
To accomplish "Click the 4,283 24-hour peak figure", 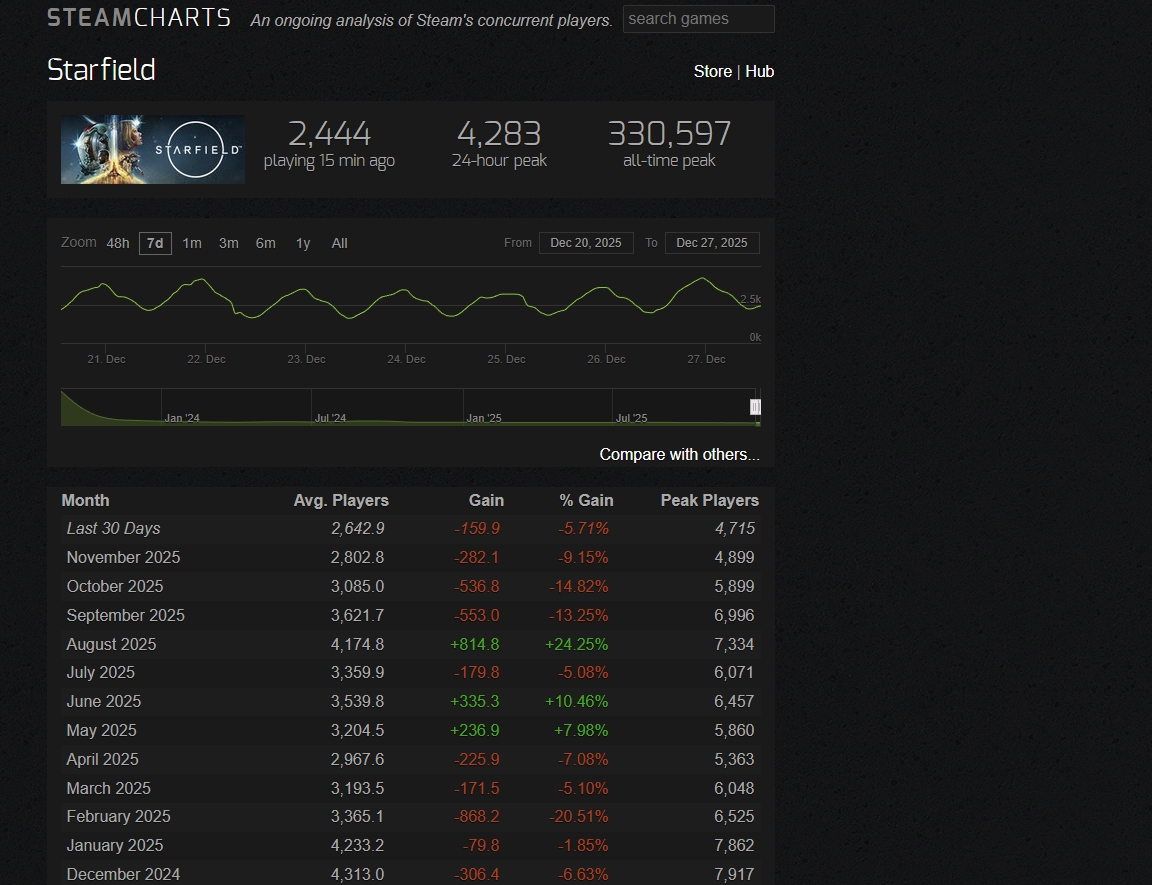I will pyautogui.click(x=500, y=134).
